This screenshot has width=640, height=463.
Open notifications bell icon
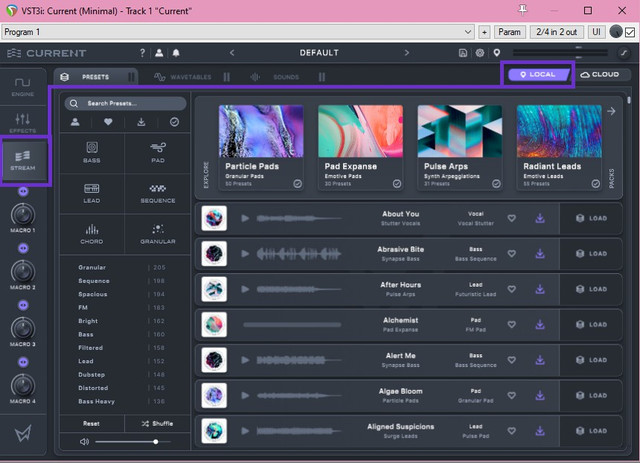coord(176,53)
